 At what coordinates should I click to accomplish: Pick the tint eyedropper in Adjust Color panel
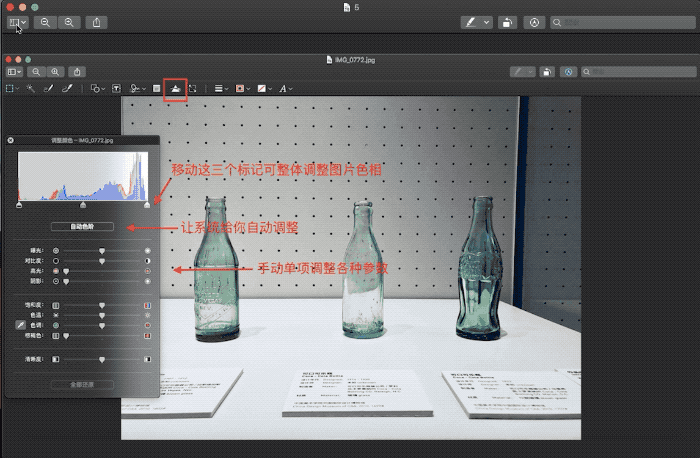pos(20,325)
